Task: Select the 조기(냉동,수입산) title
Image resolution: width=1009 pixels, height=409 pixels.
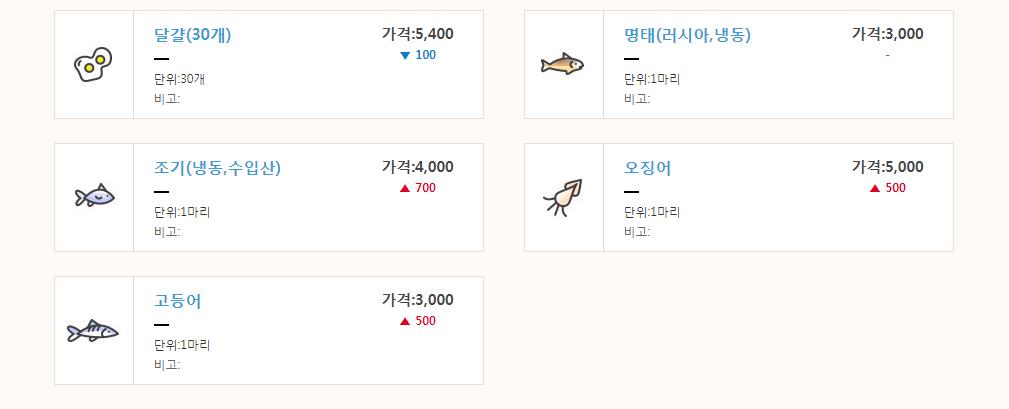Action: tap(224, 168)
